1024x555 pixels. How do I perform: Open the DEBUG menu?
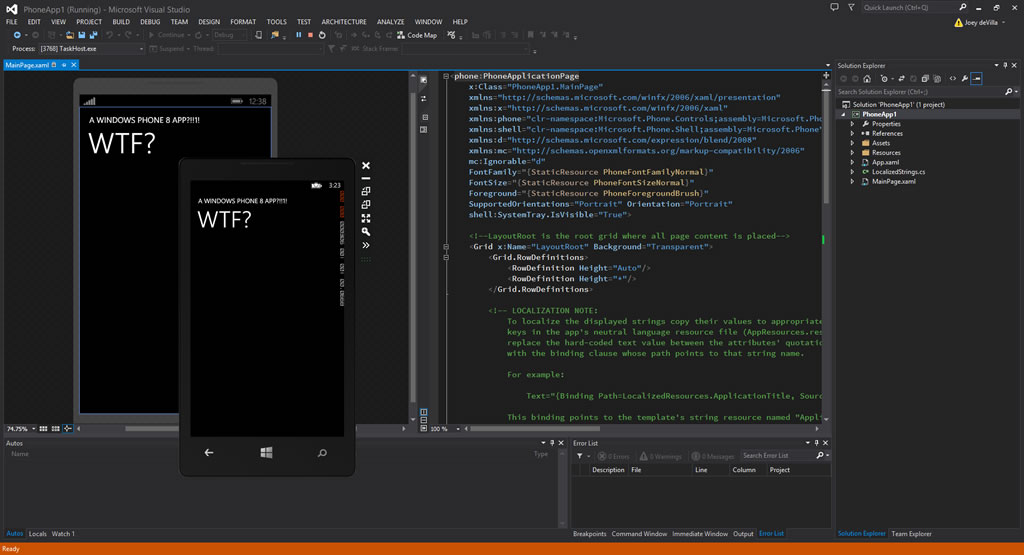(150, 22)
